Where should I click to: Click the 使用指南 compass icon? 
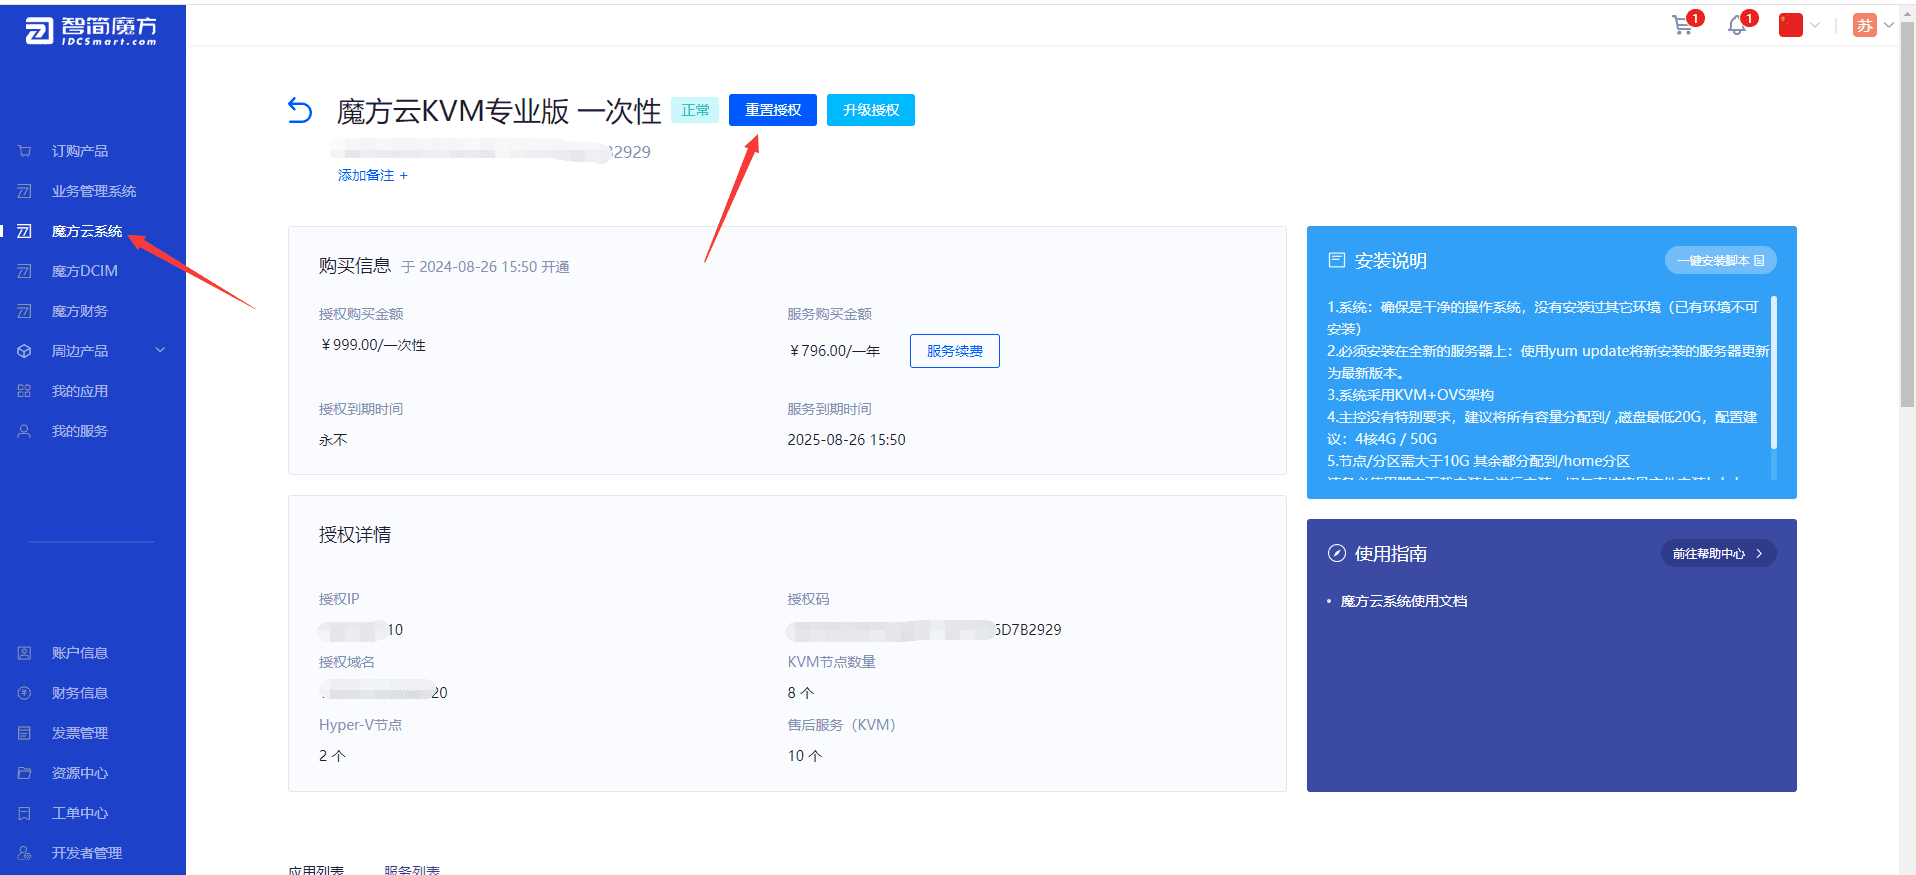1336,553
